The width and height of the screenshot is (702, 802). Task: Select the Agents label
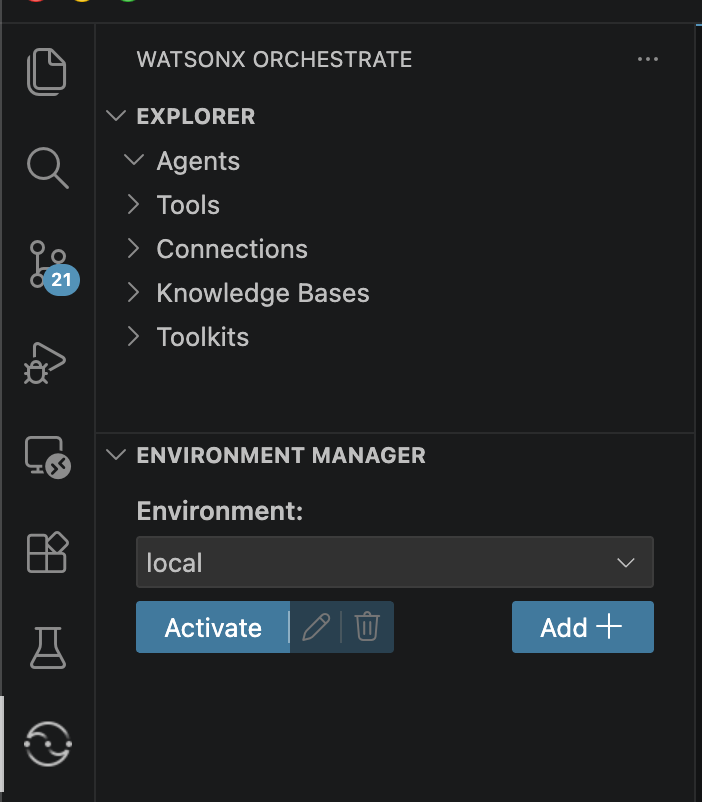tap(198, 161)
